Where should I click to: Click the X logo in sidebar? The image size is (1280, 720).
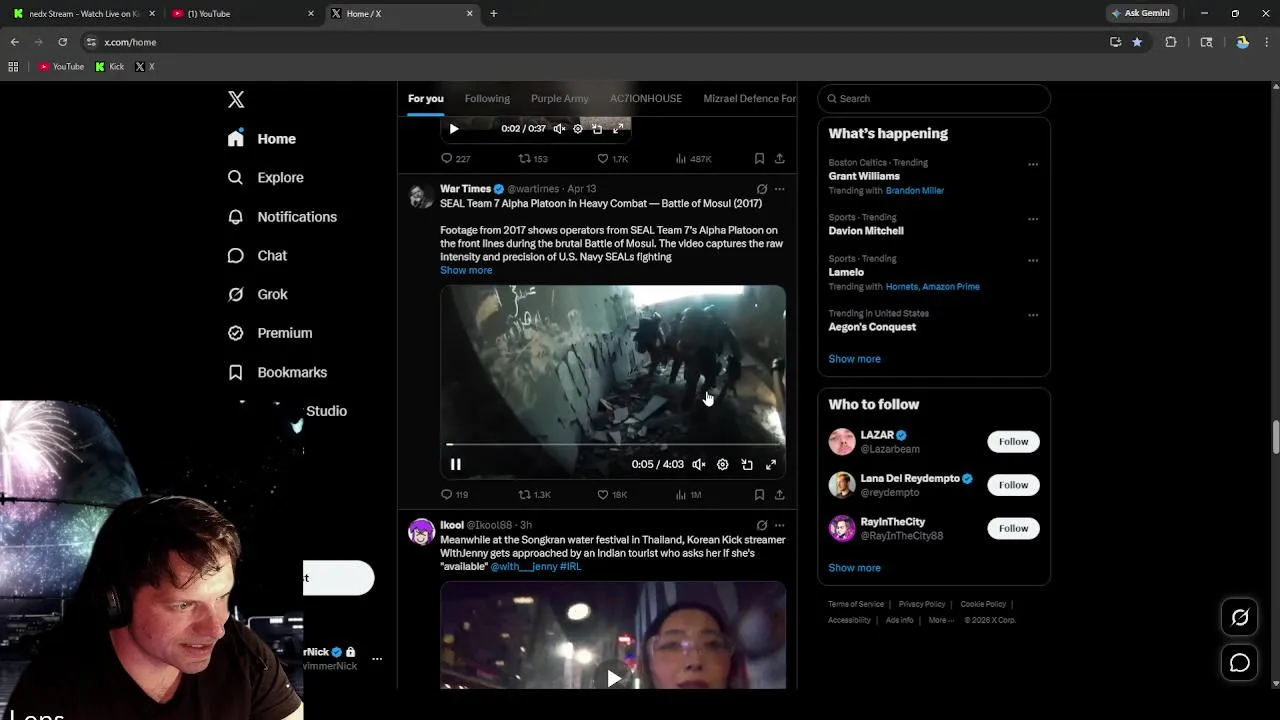coord(236,99)
